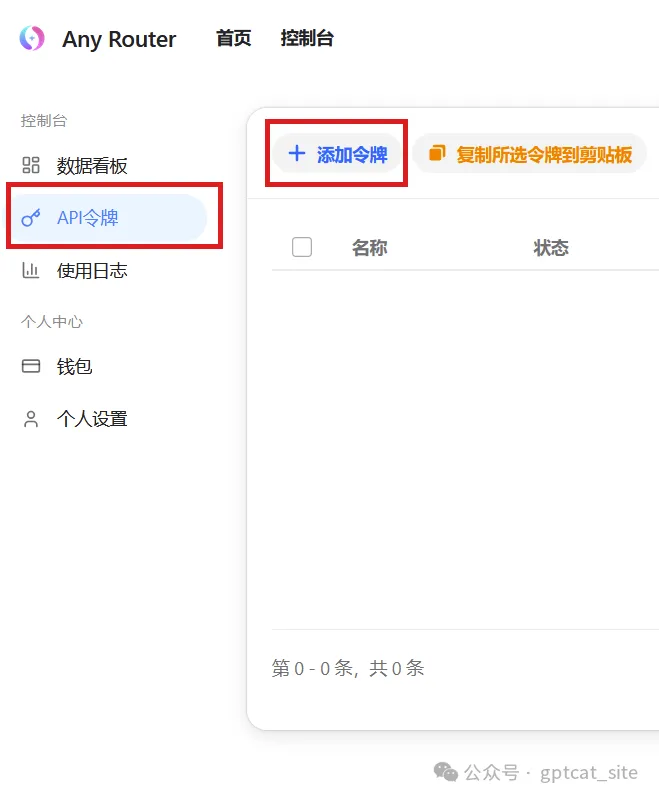This screenshot has height=799, width=659.
Task: Open the 首页 navigation link
Action: (233, 38)
